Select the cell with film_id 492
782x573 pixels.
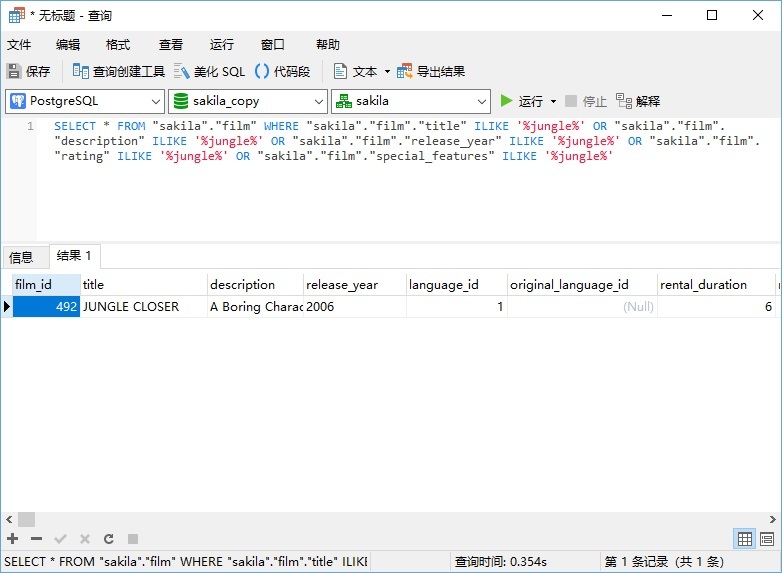[46, 307]
